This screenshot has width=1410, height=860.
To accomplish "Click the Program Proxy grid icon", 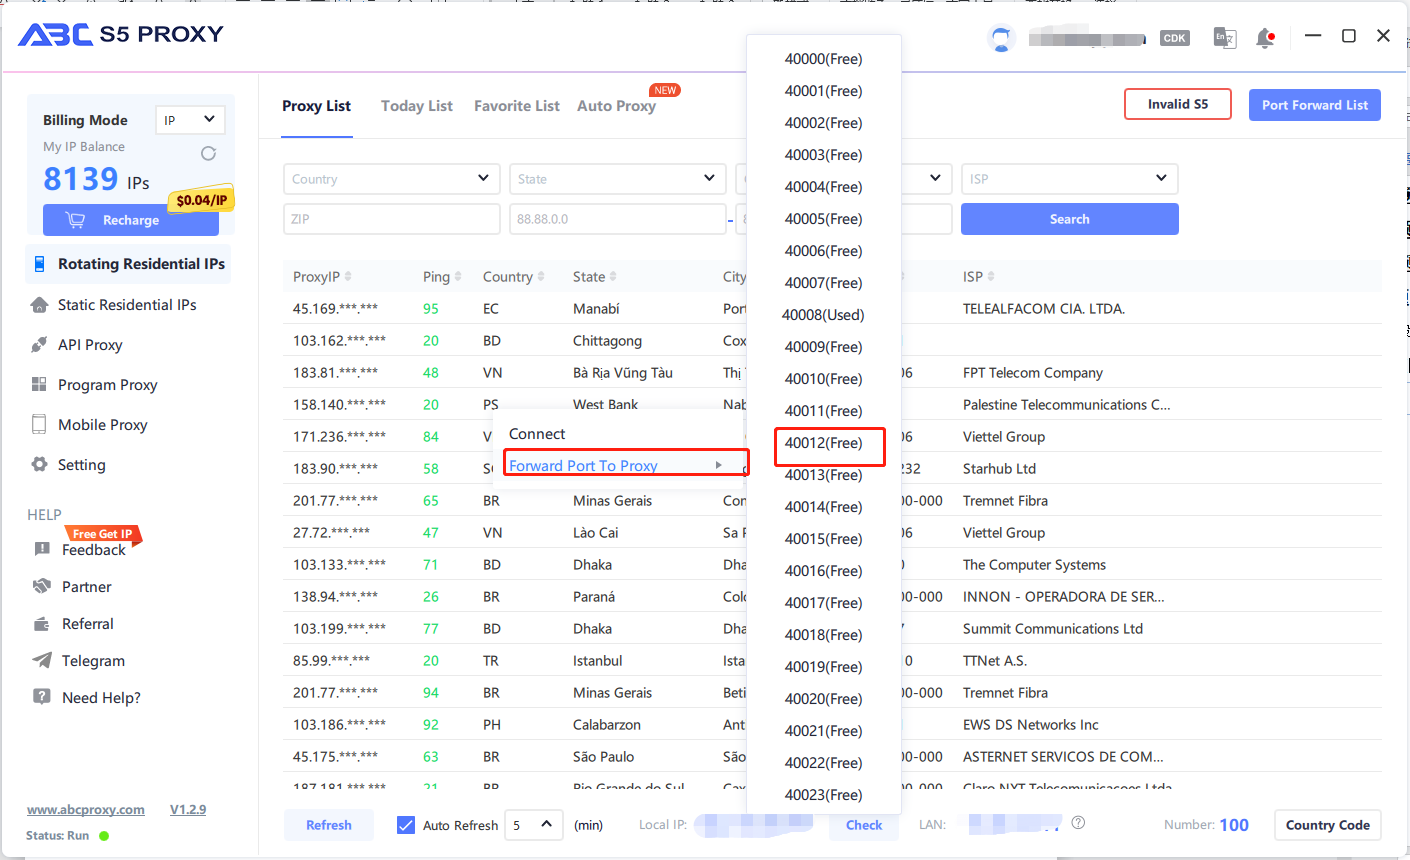I will pyautogui.click(x=39, y=384).
